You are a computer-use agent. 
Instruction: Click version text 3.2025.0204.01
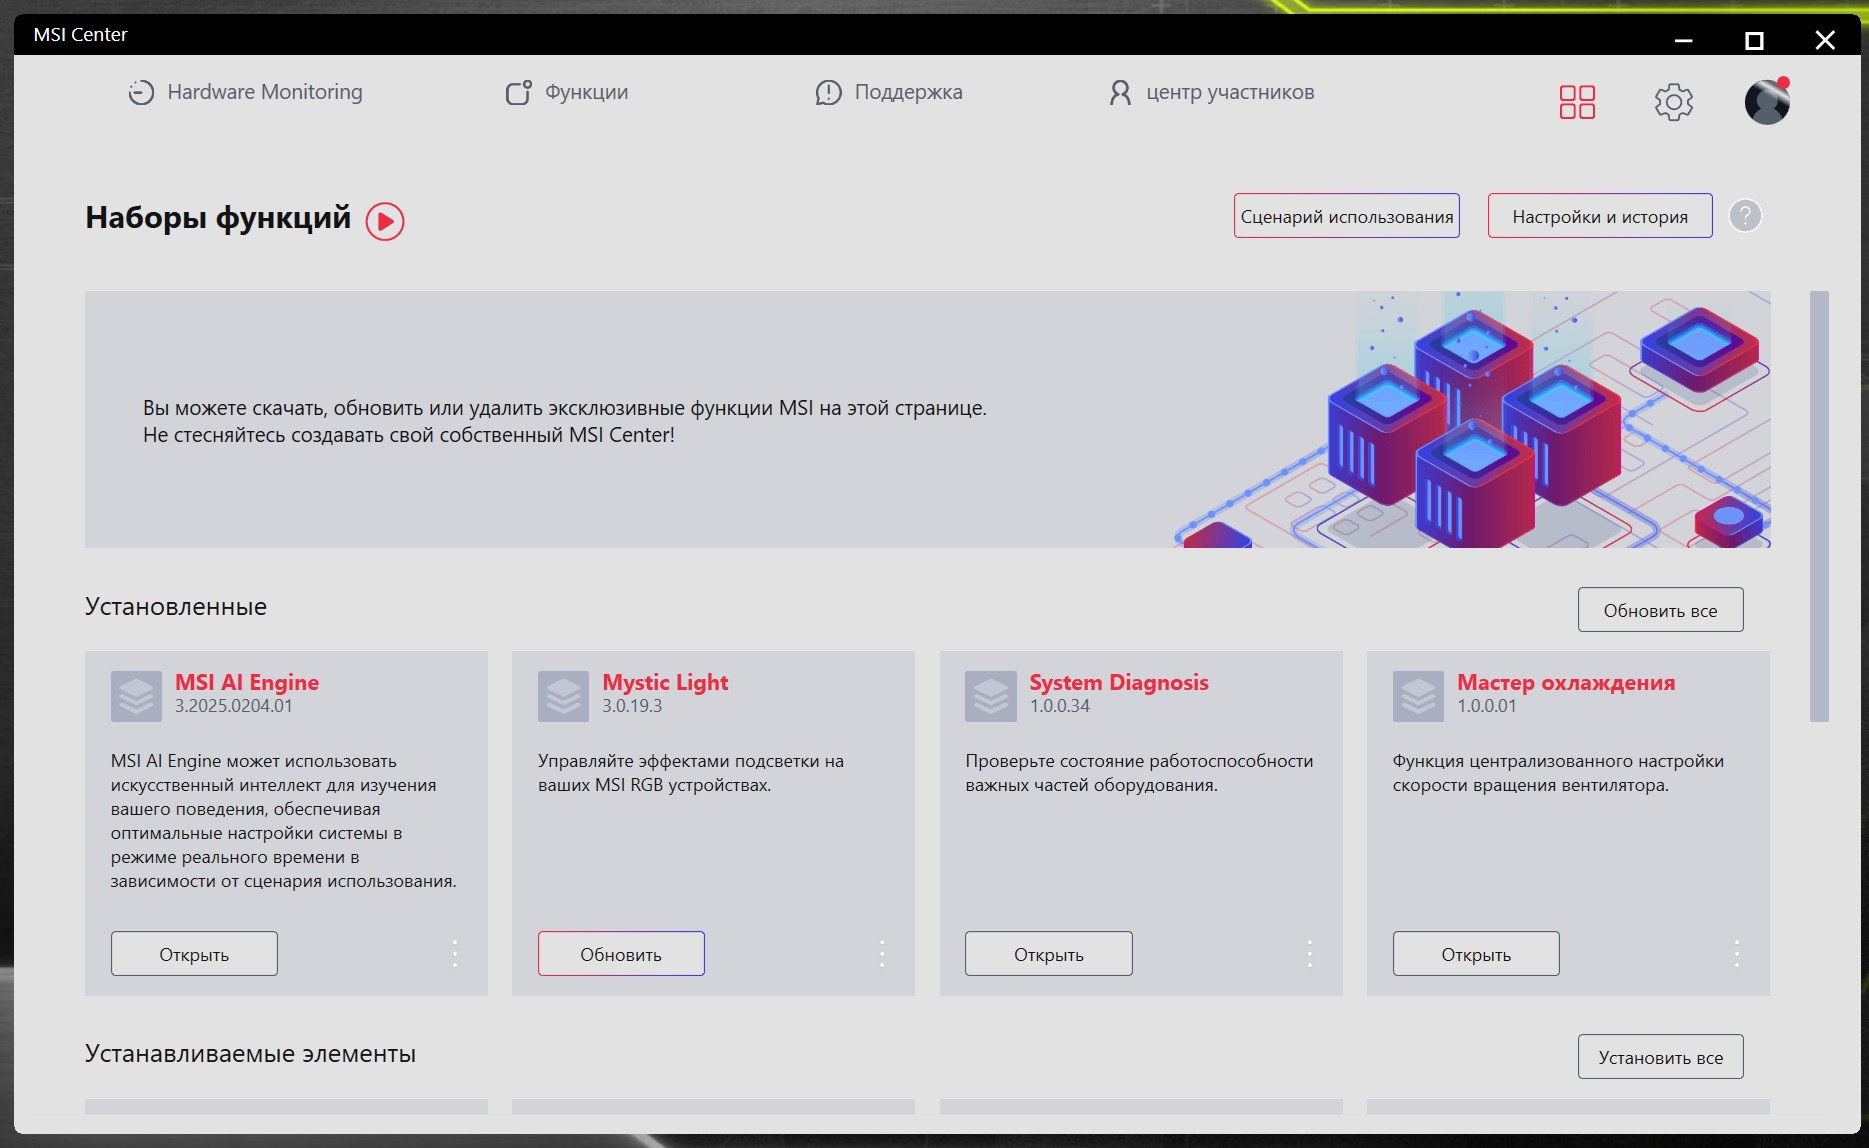pos(234,706)
